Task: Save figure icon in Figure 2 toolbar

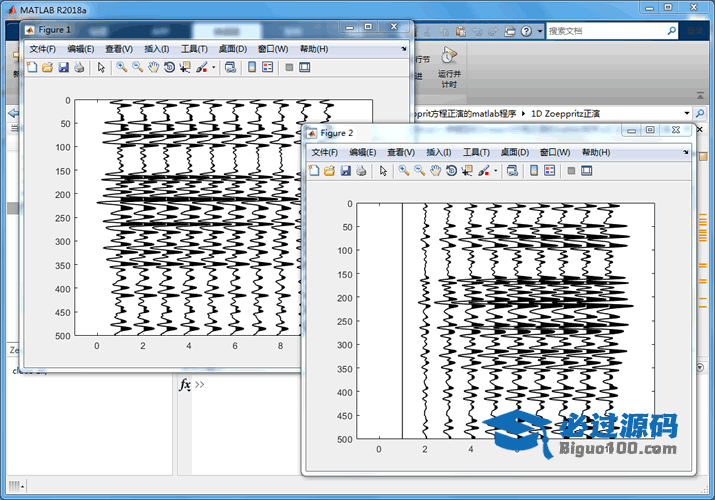Action: (x=346, y=171)
